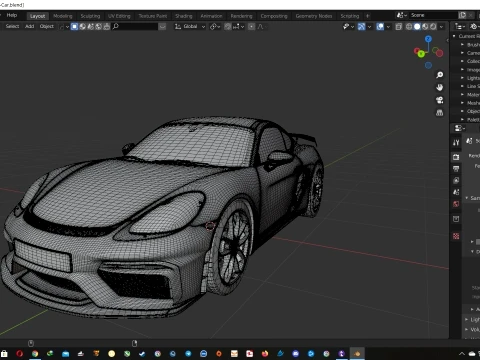This screenshot has height=360, width=480.
Task: Switch to solid viewport shading
Action: pos(417,26)
